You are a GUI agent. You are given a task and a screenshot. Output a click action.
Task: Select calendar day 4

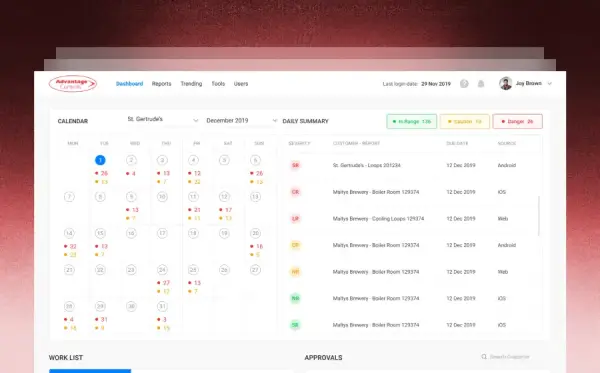(x=193, y=160)
